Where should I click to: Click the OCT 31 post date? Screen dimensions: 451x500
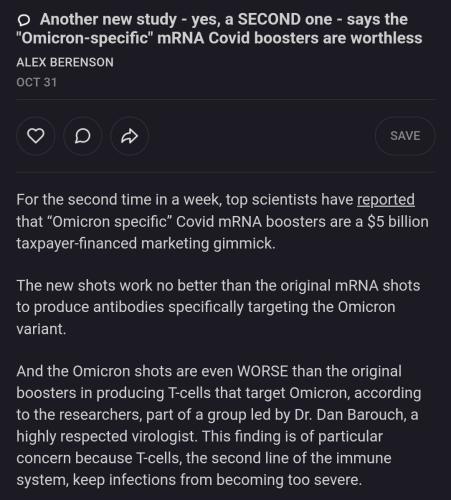pyautogui.click(x=36, y=82)
